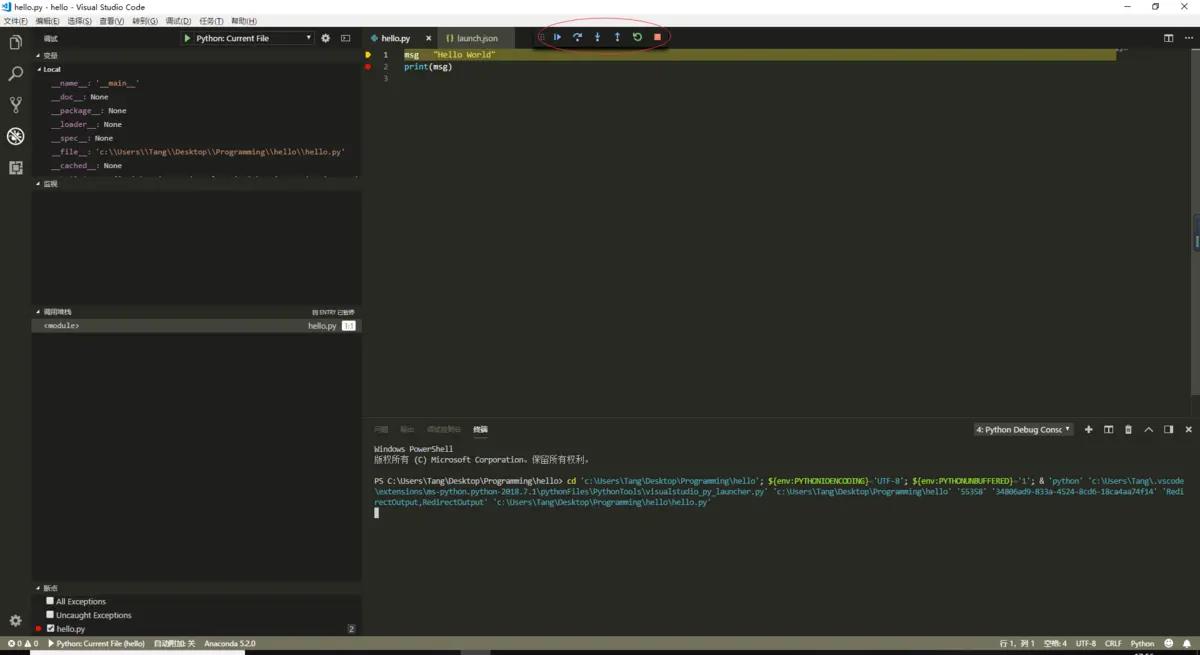Viewport: 1200px width, 655px height.
Task: Open the Python Debug Console terminal selector
Action: [1023, 430]
